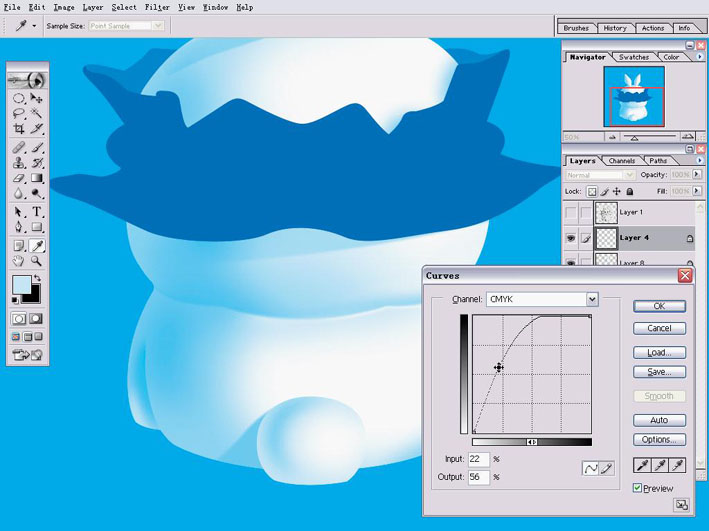Image resolution: width=709 pixels, height=531 pixels.
Task: Choose point-edit curve mode
Action: pyautogui.click(x=591, y=469)
